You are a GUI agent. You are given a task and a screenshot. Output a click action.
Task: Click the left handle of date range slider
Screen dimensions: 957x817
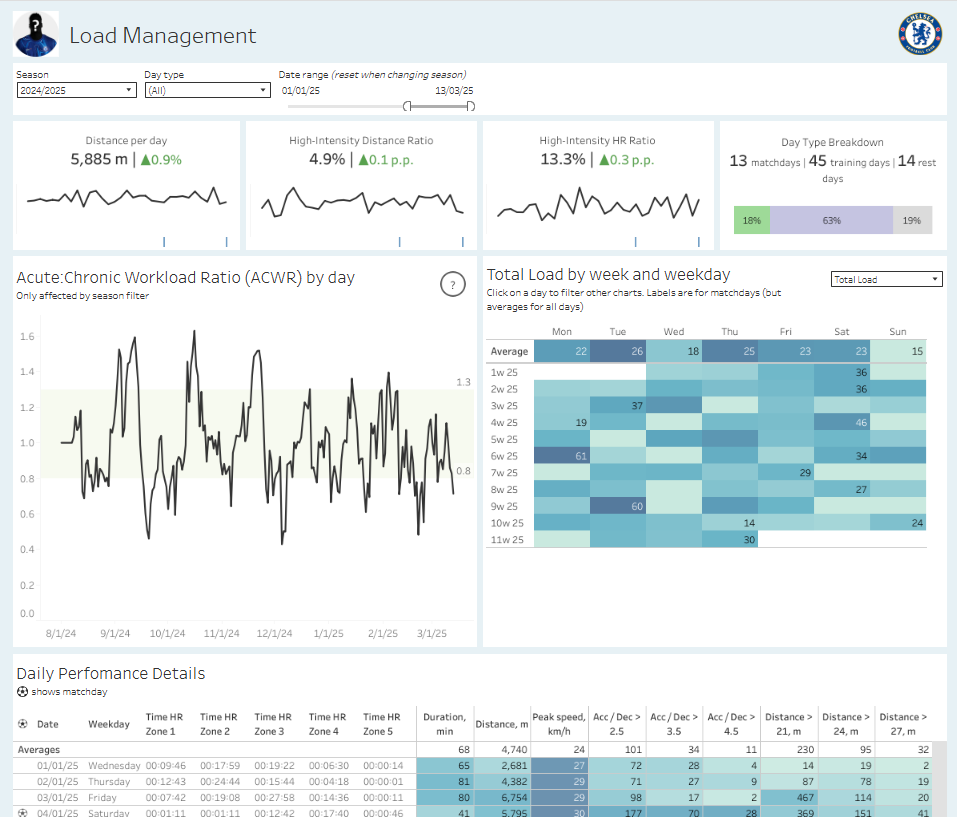tap(408, 106)
